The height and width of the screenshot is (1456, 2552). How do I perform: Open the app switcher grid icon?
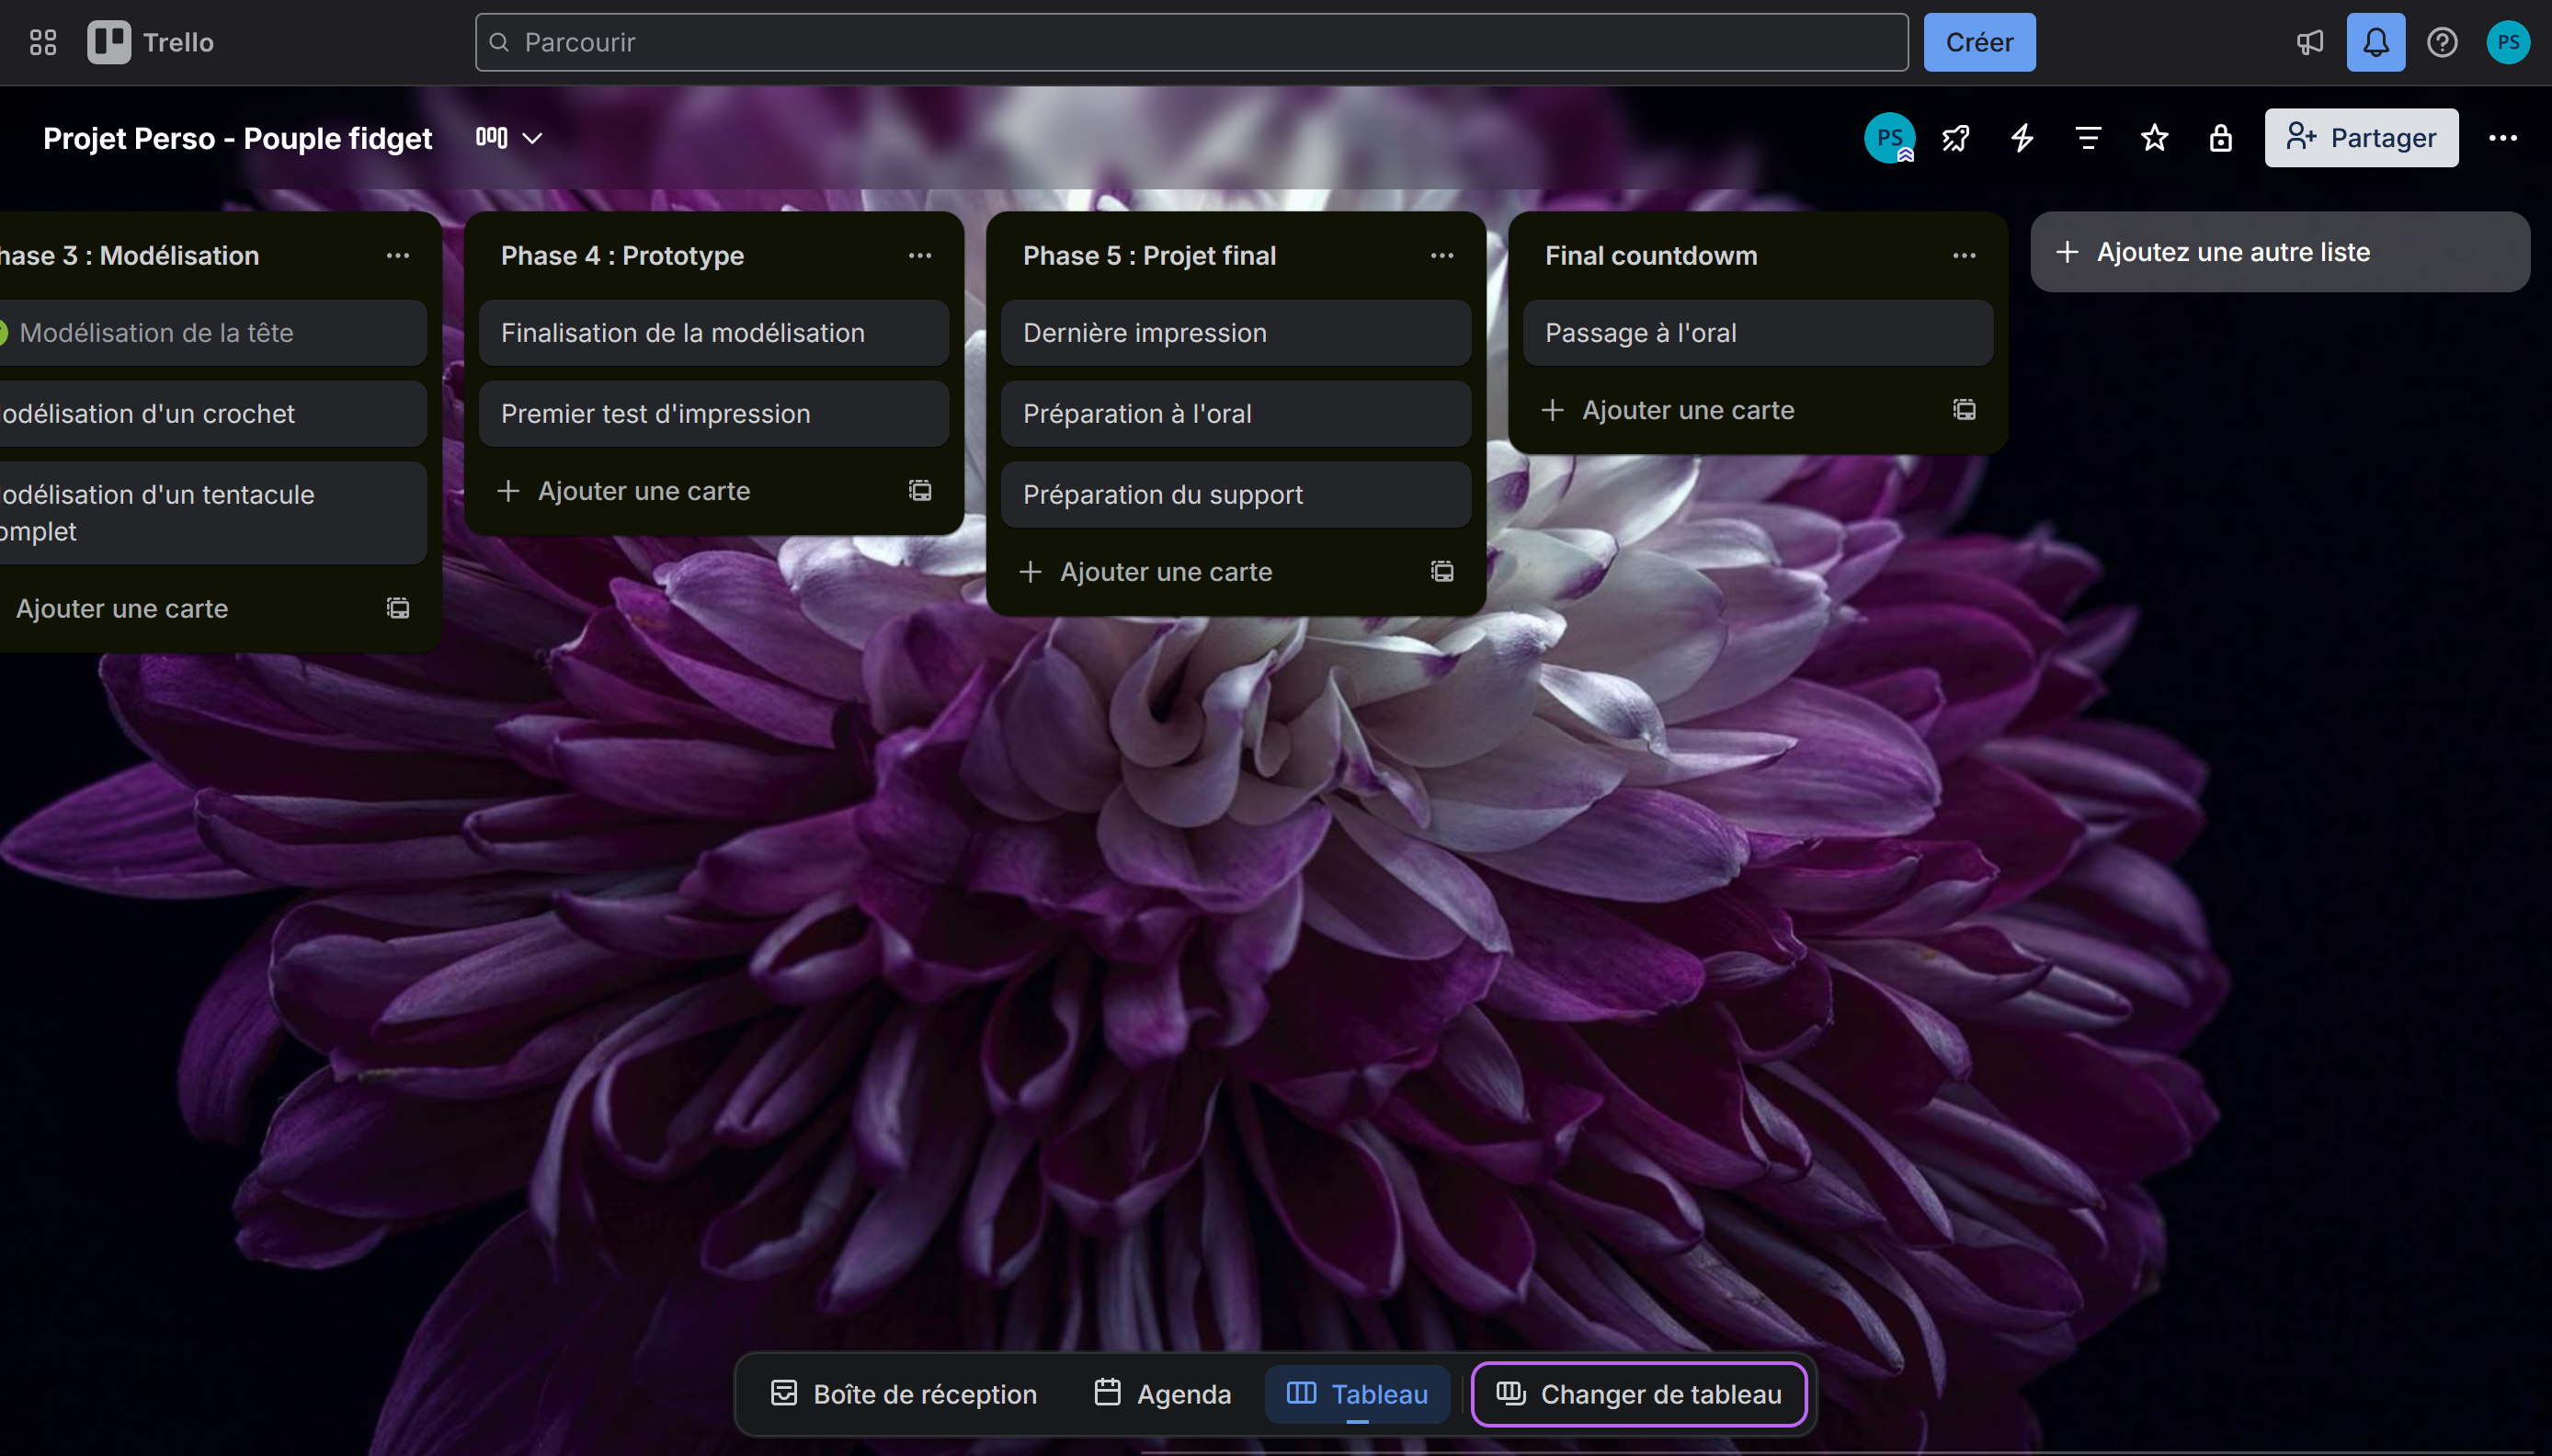42,42
